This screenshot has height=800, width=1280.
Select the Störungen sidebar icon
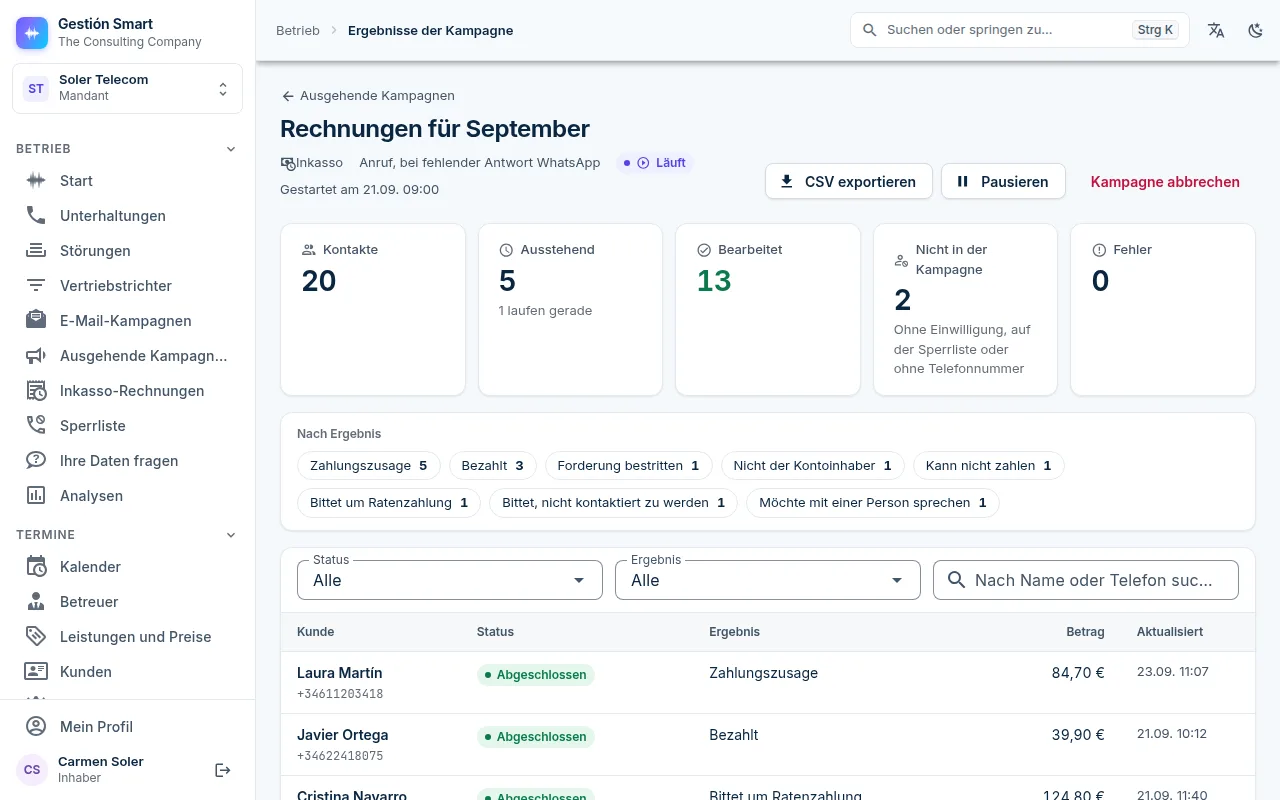pos(36,251)
